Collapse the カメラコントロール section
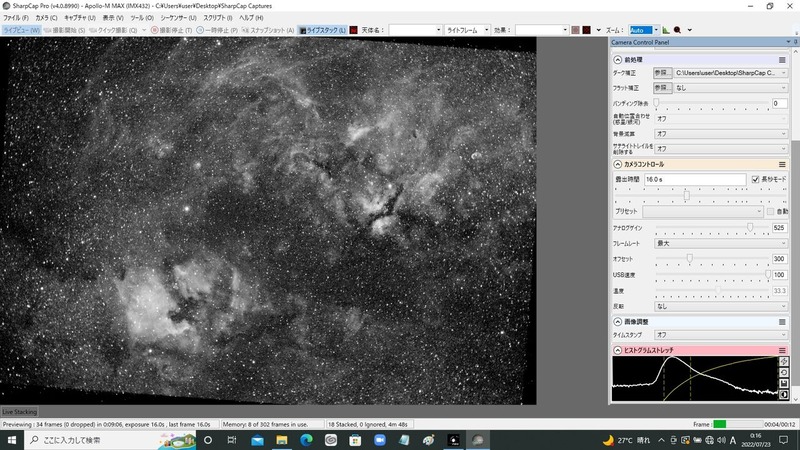The width and height of the screenshot is (800, 450). [x=617, y=164]
